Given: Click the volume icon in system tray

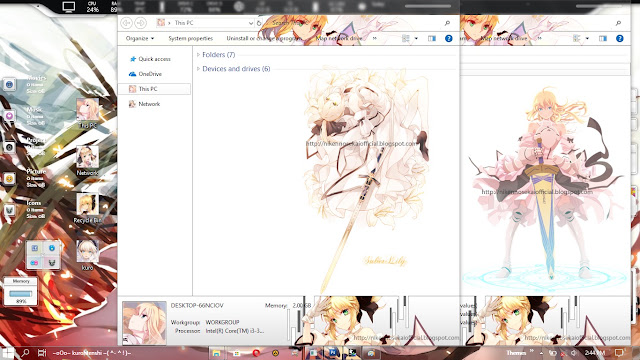Looking at the screenshot, I should click(573, 353).
